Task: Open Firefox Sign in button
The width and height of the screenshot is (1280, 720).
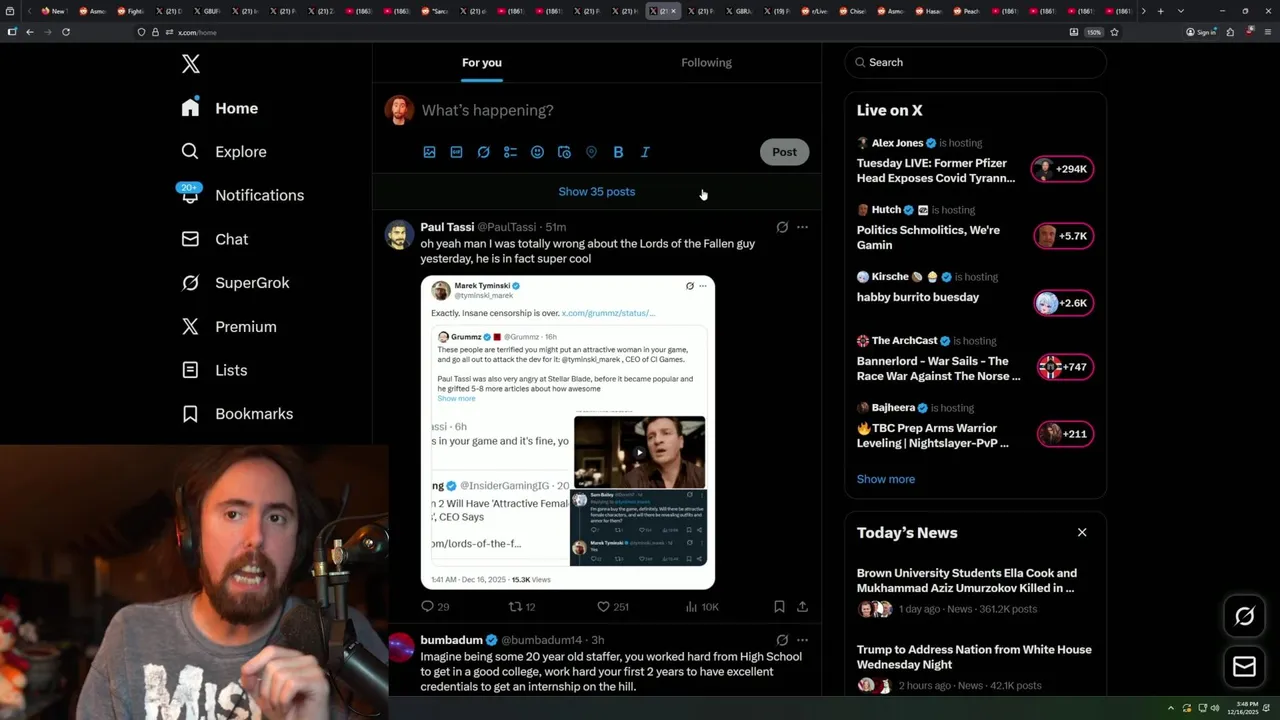Action: pyautogui.click(x=1201, y=32)
